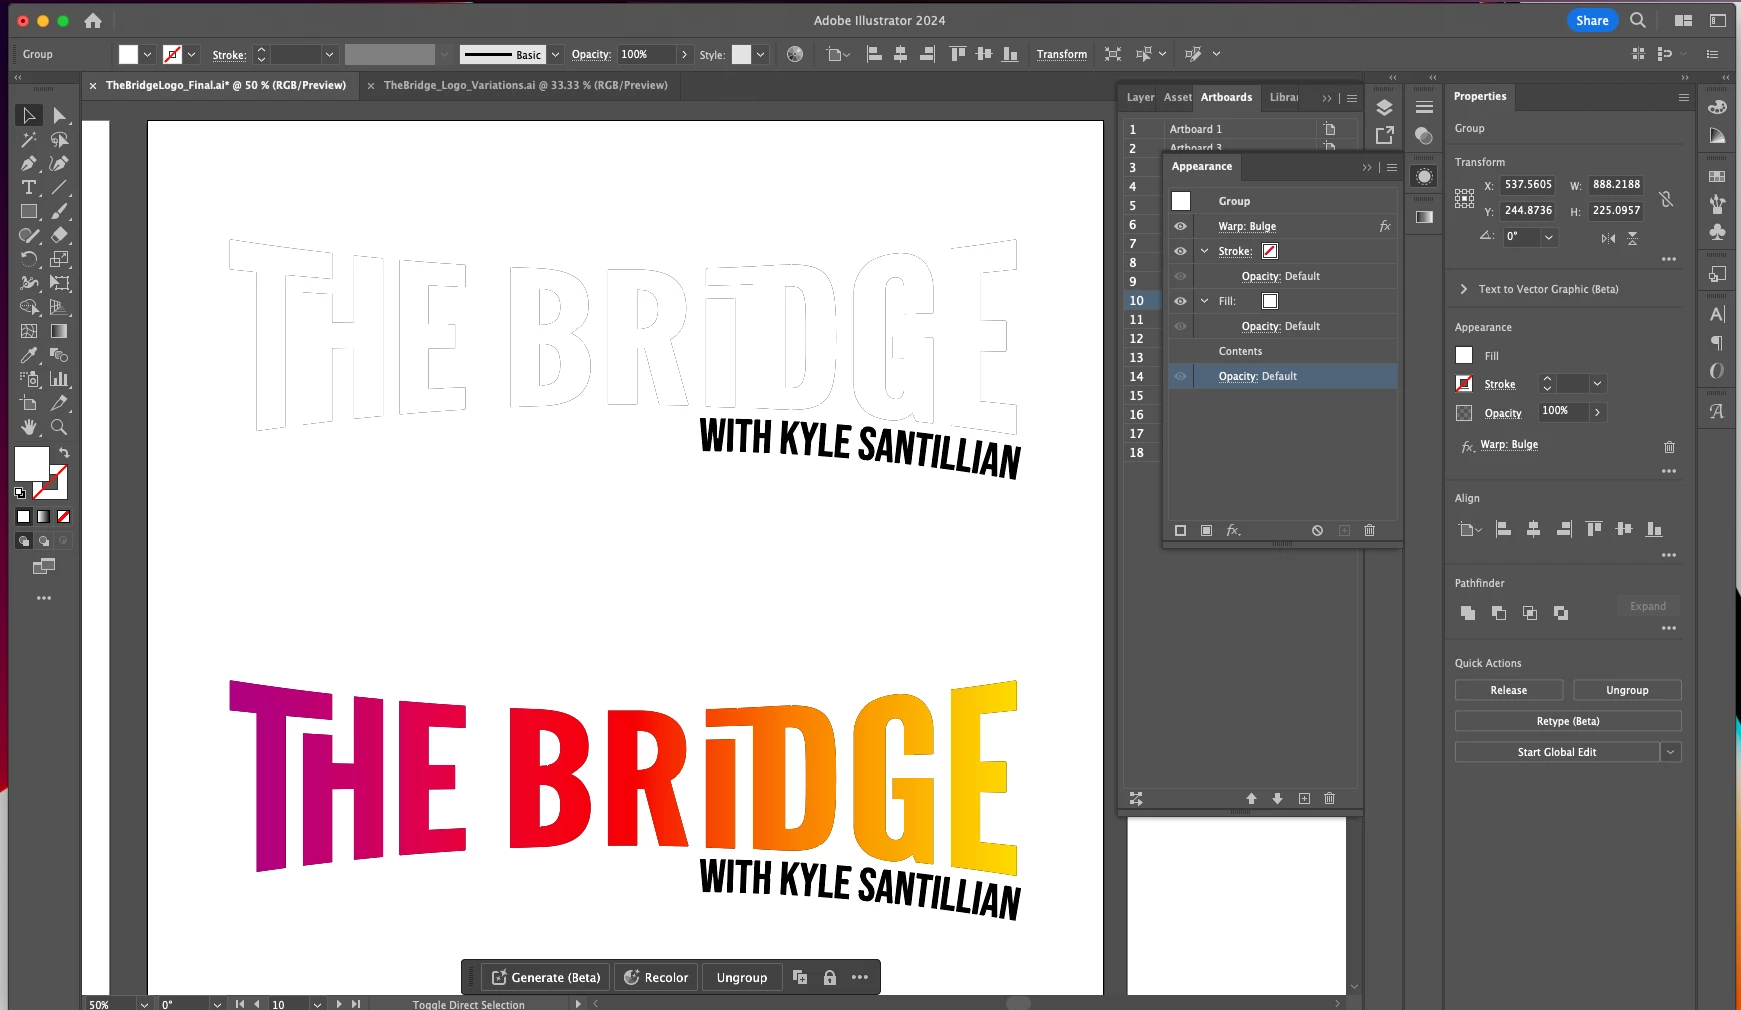The image size is (1741, 1010).
Task: Switch to TheBridge_Logo_Variations.ai document tab
Action: [525, 86]
